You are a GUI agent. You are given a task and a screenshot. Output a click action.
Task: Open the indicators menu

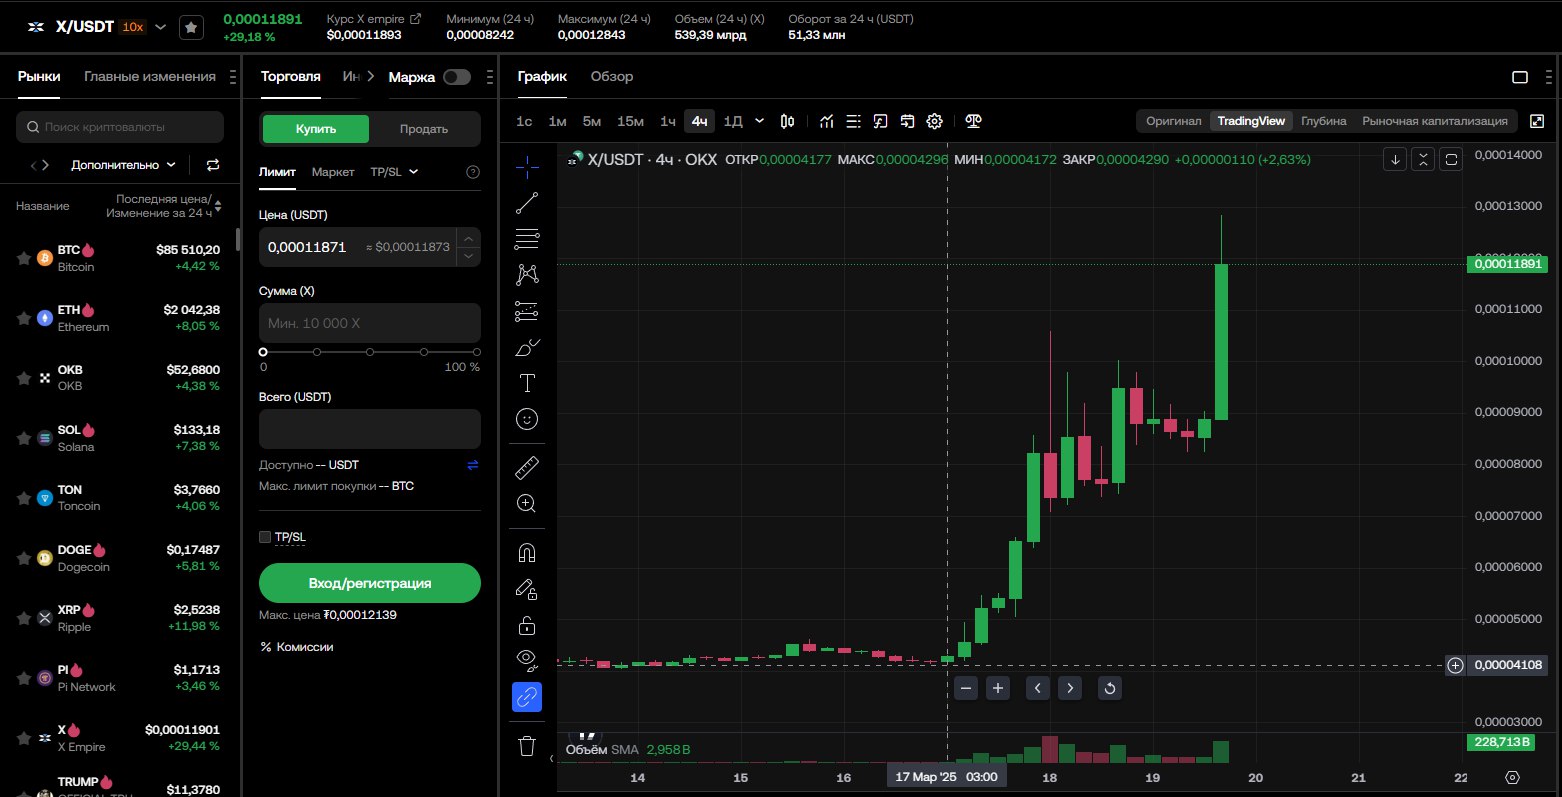point(827,121)
